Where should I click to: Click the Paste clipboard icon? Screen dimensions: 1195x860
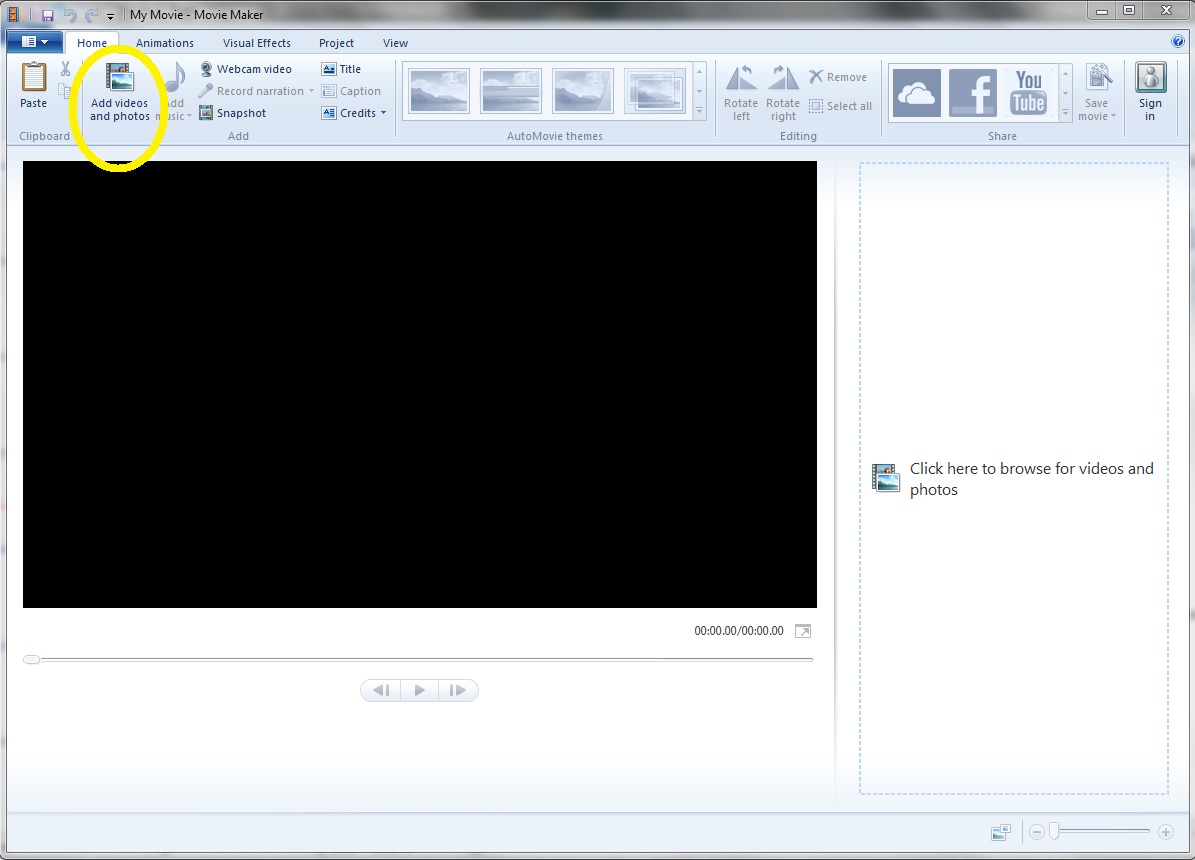(x=34, y=77)
